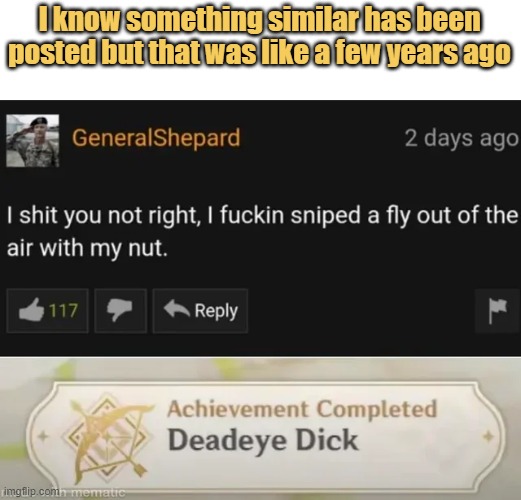521x500 pixels.
Task: Click the 2 days ago timestamp
Action: pos(461,138)
